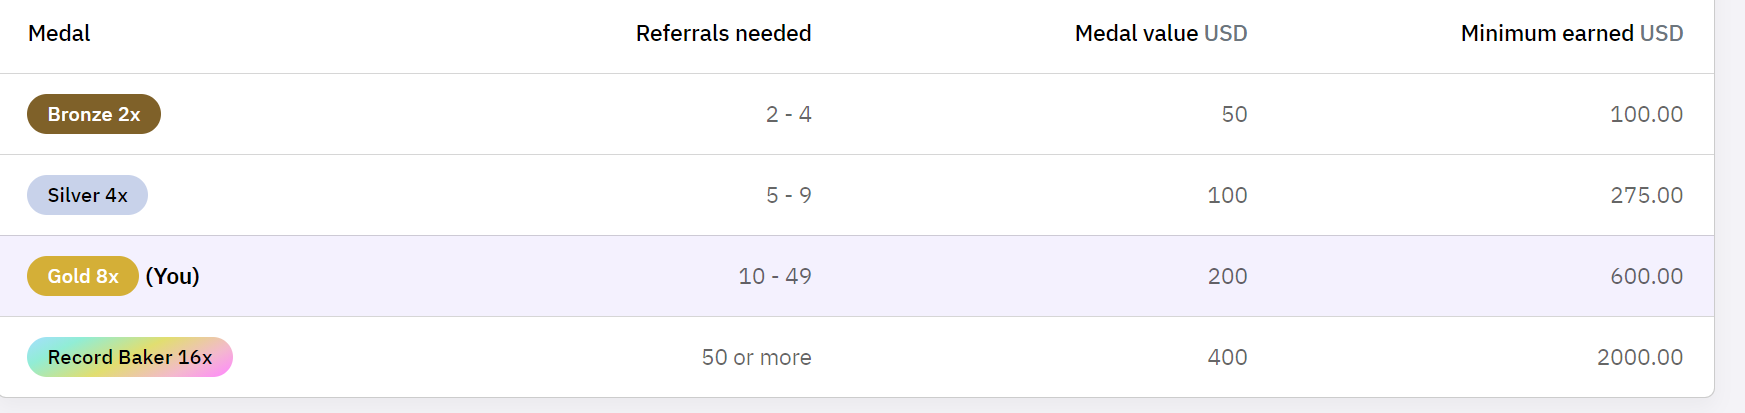Click the Minimum earned USD header
The width and height of the screenshot is (1745, 413).
(x=1571, y=33)
